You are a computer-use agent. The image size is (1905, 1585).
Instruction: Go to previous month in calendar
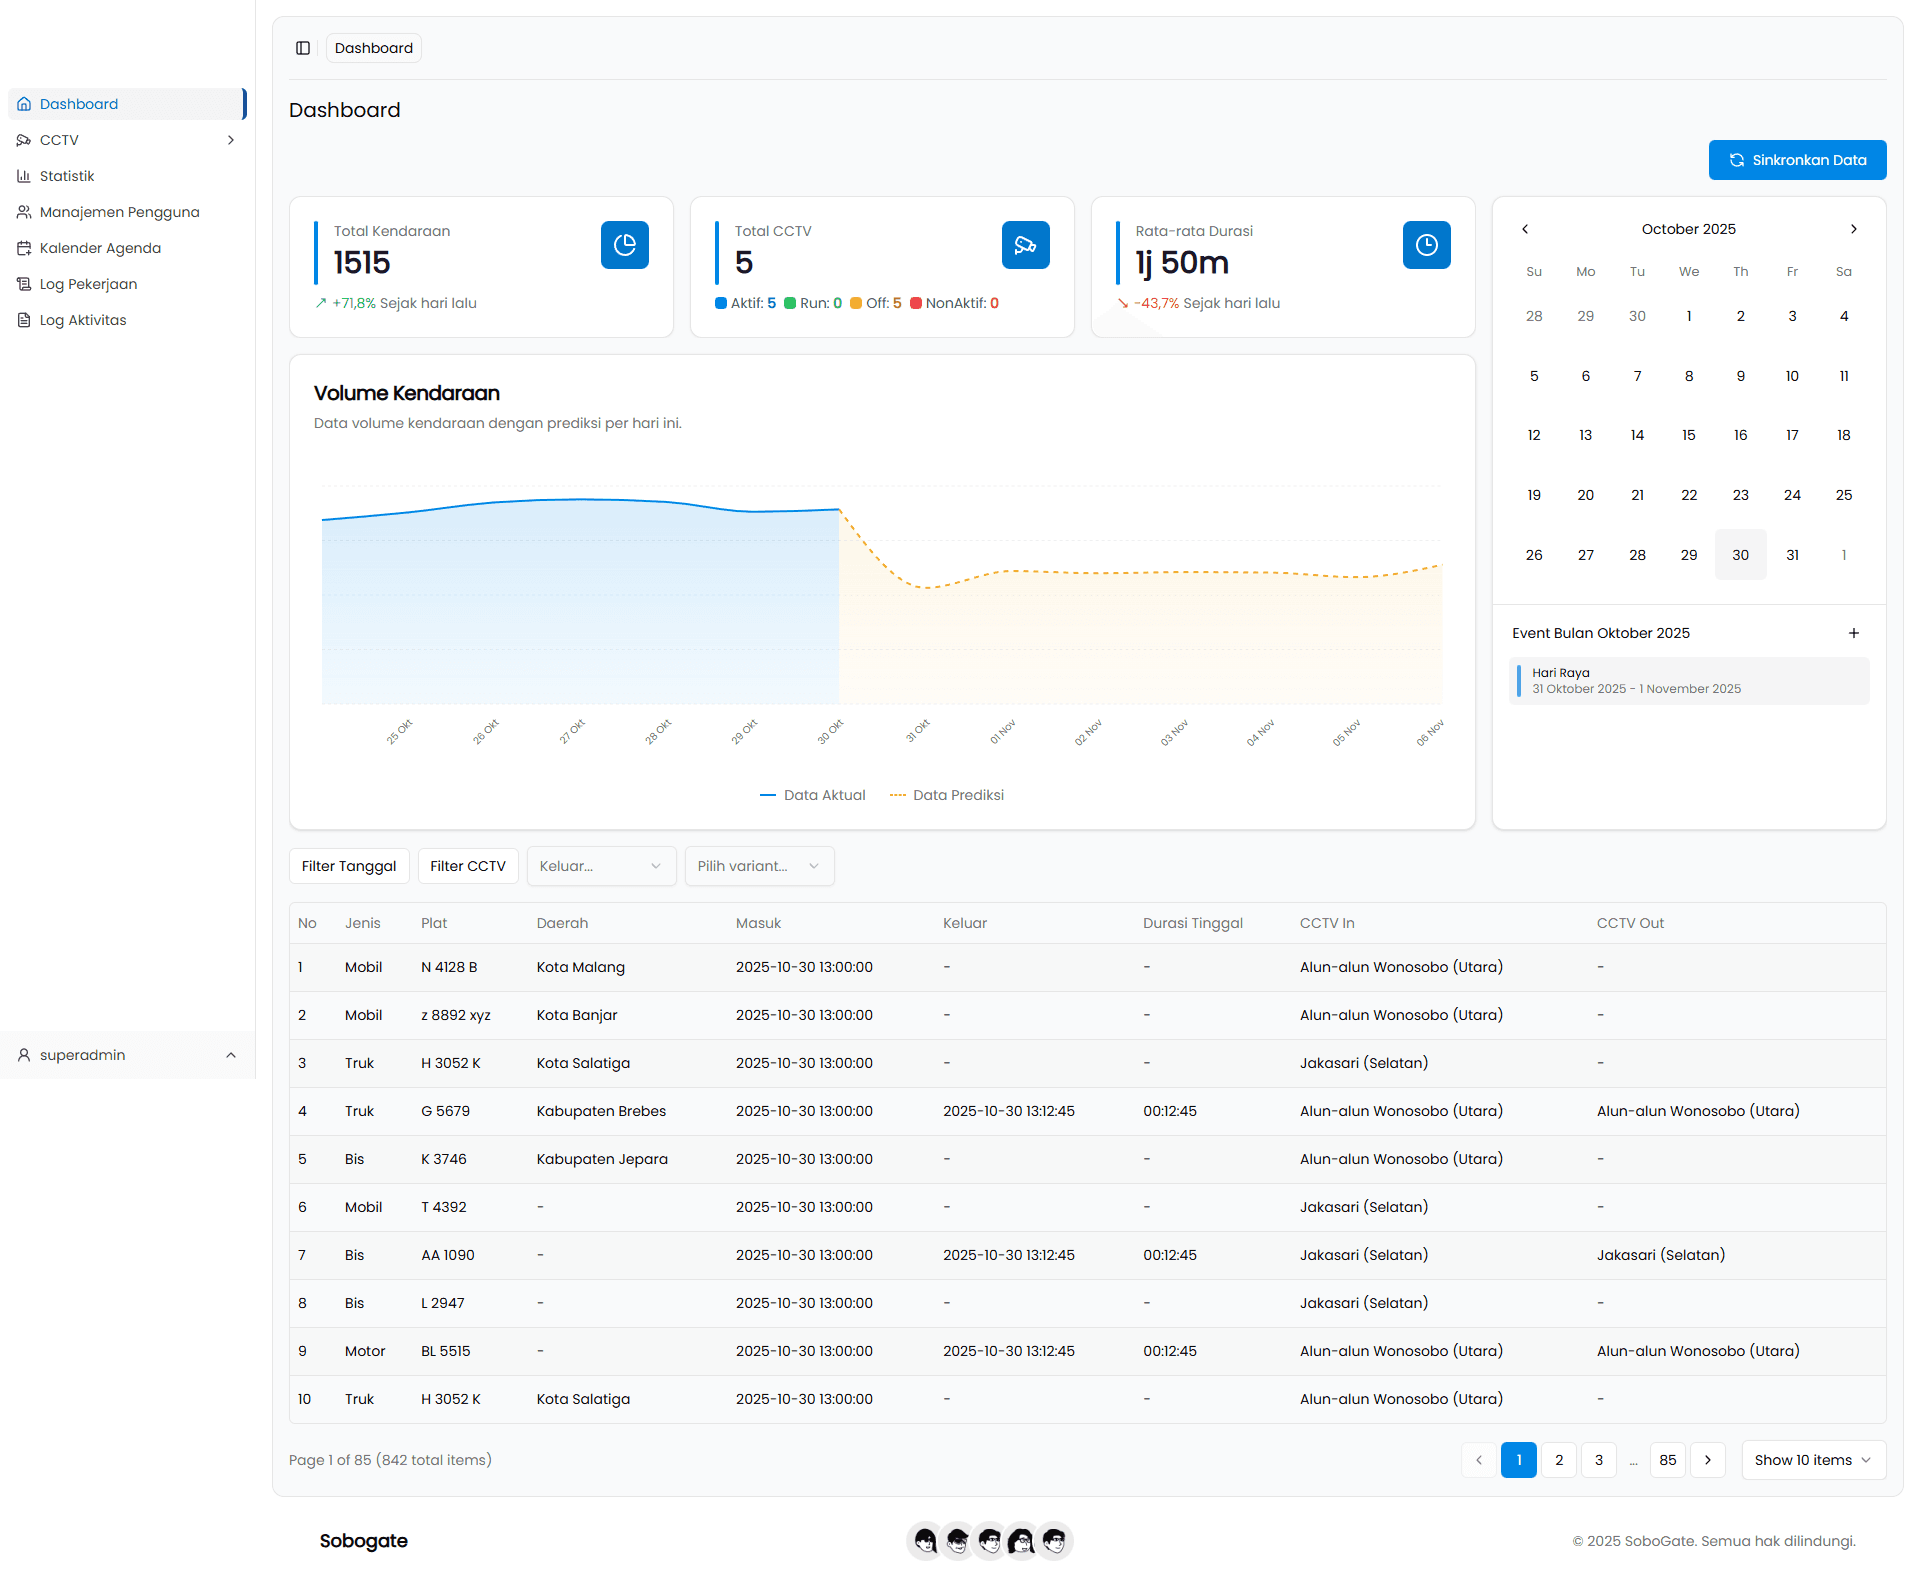1525,229
